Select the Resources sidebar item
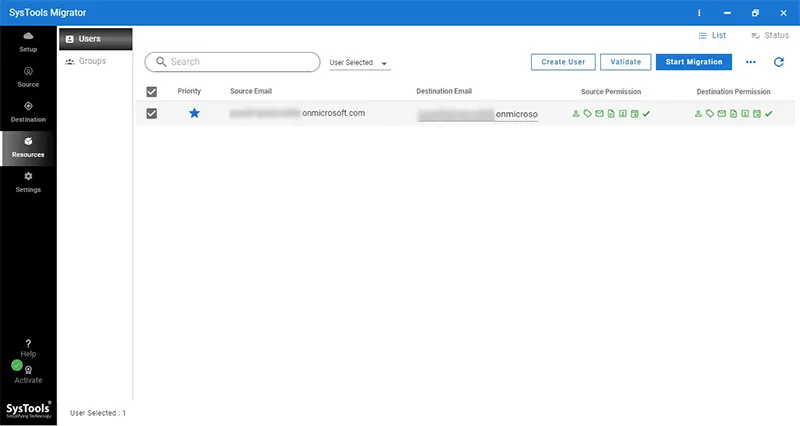 click(28, 147)
